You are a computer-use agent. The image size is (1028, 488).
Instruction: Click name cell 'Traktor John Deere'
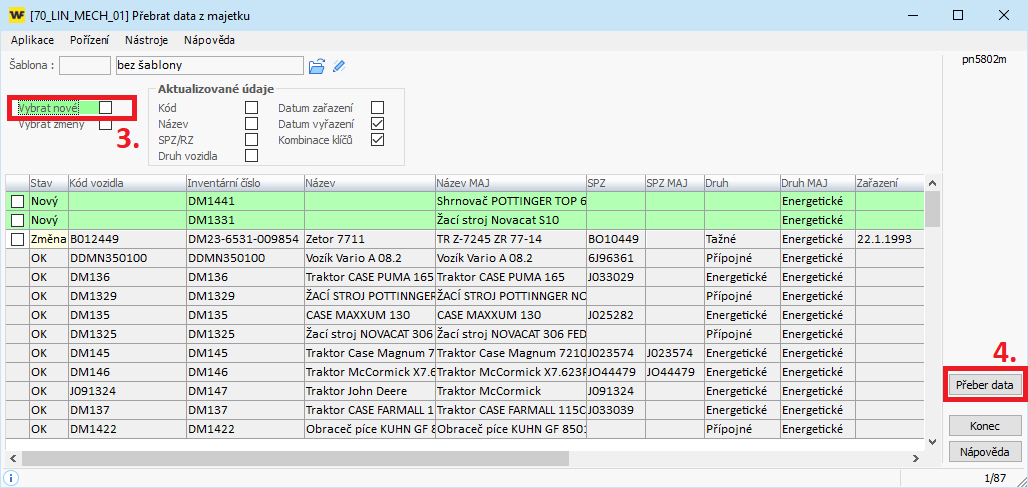(x=370, y=391)
